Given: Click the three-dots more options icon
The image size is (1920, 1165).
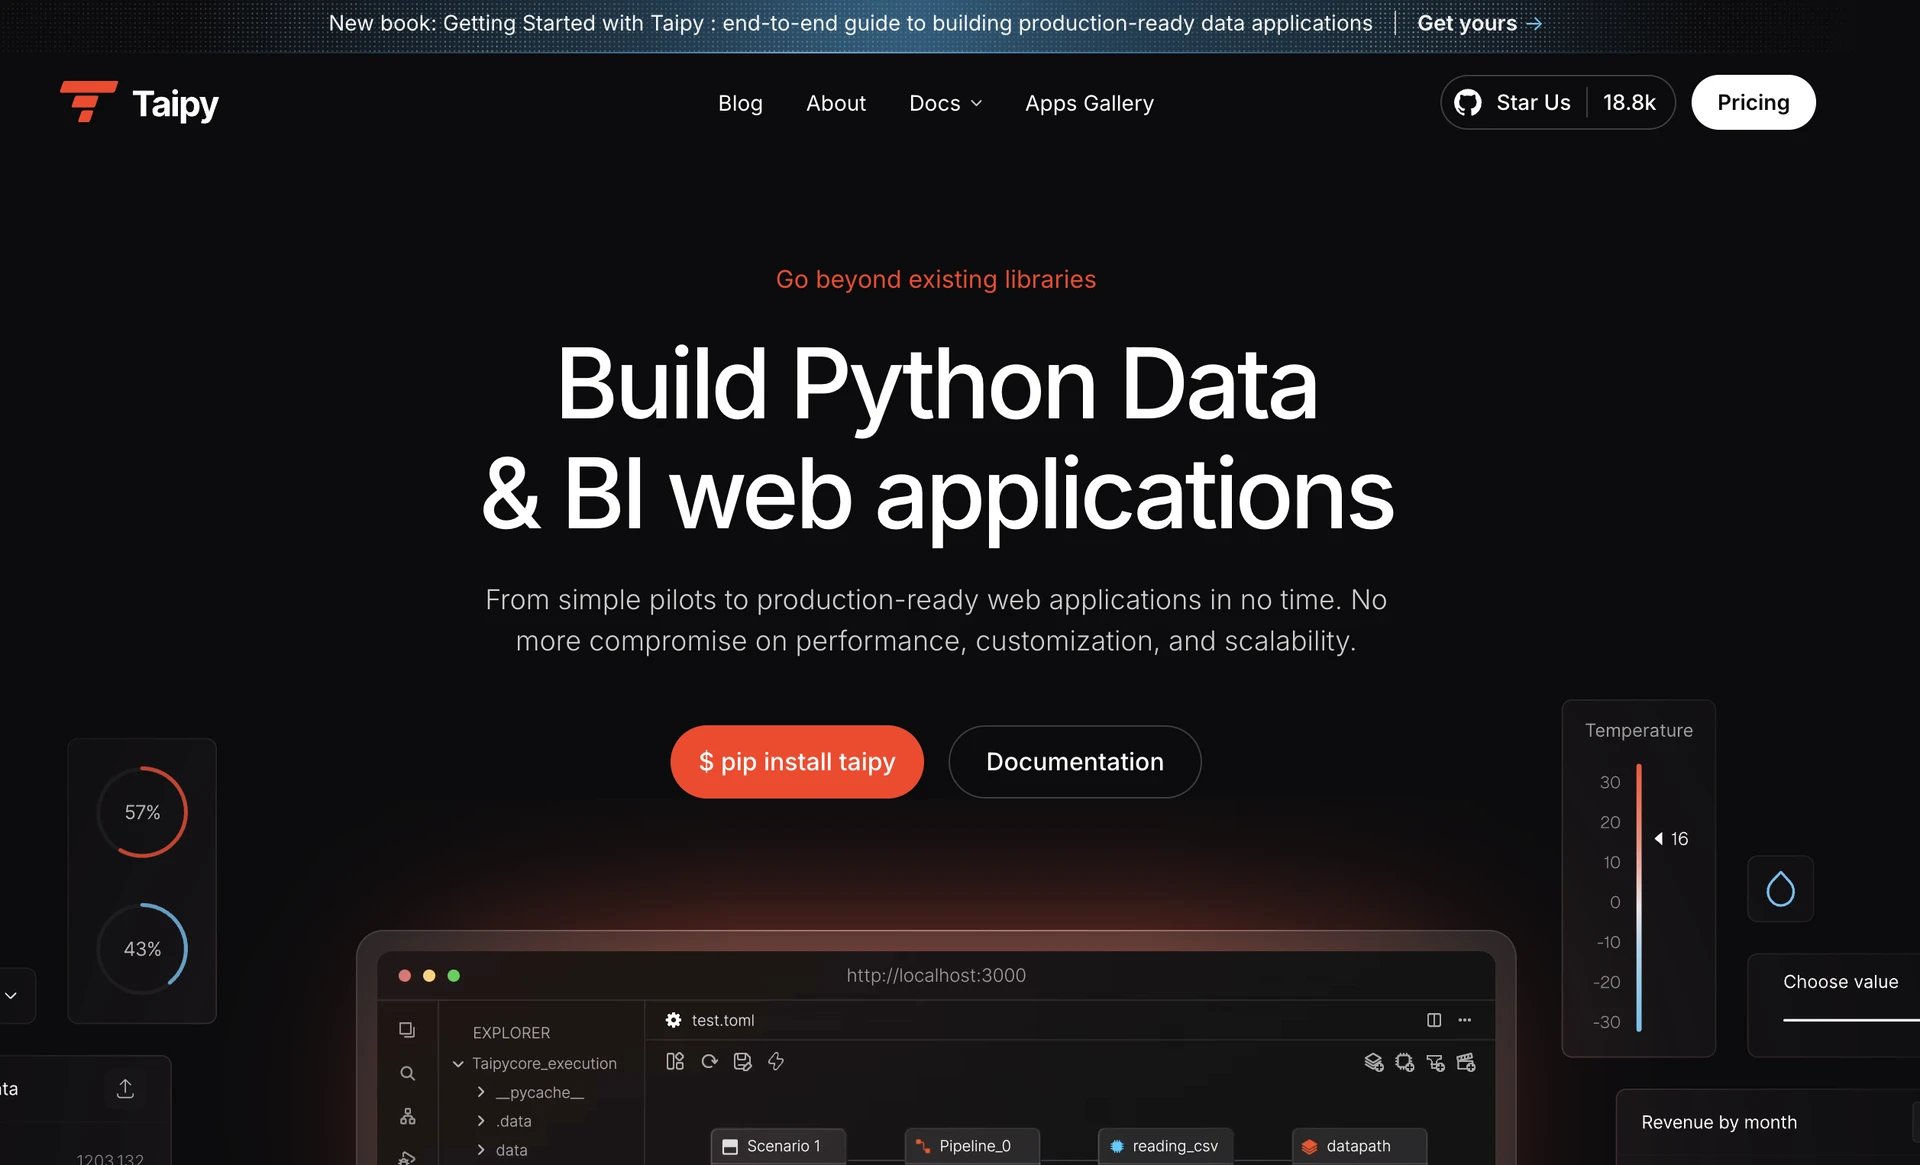Looking at the screenshot, I should 1465,1020.
